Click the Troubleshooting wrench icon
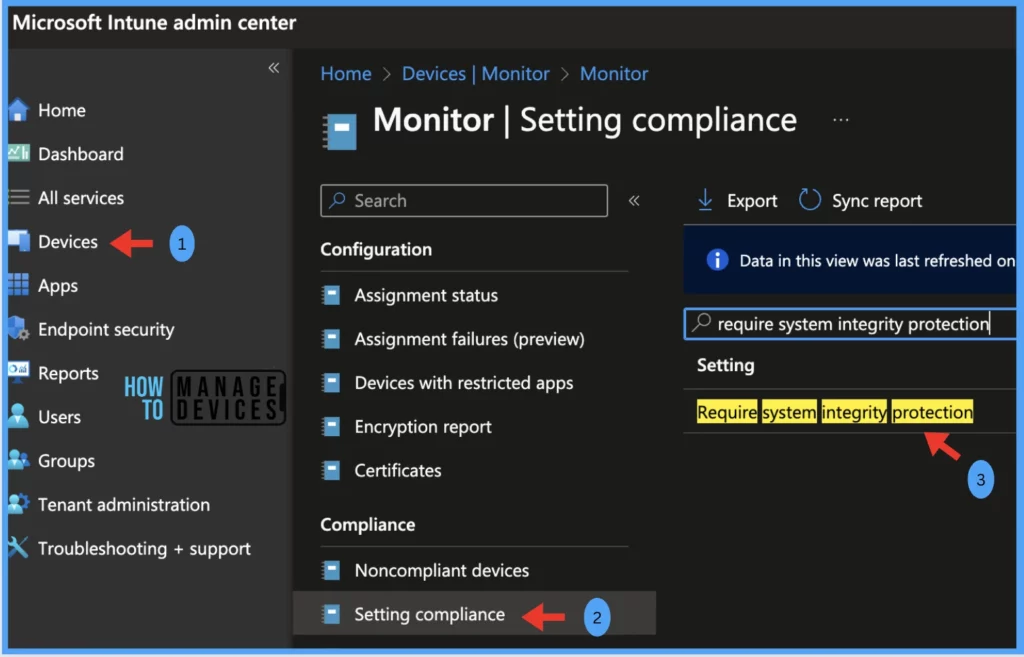The width and height of the screenshot is (1024, 657). [x=18, y=547]
